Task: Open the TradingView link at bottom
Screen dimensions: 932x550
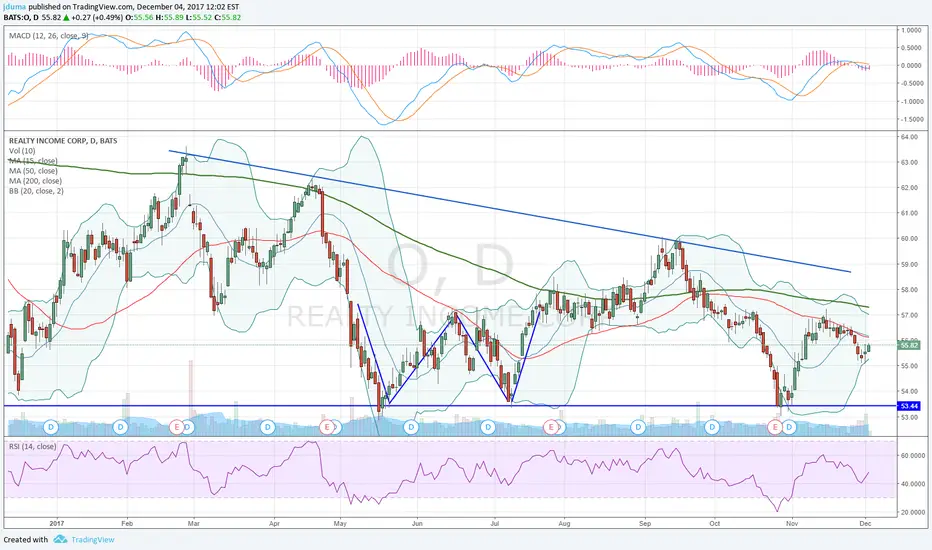Action: pos(93,540)
